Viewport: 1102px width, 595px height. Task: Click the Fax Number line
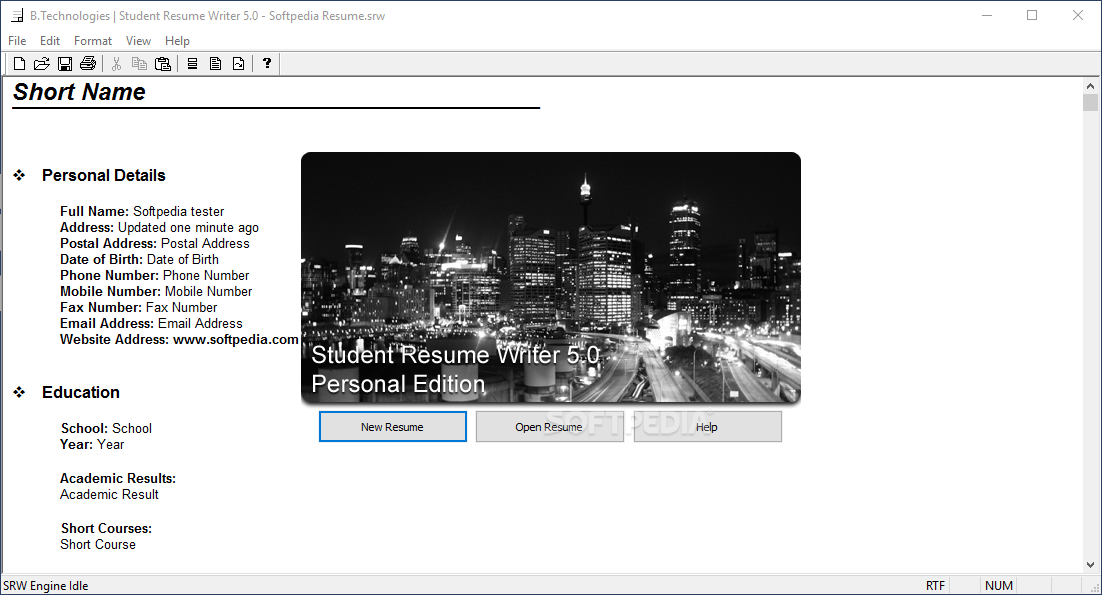click(x=138, y=308)
